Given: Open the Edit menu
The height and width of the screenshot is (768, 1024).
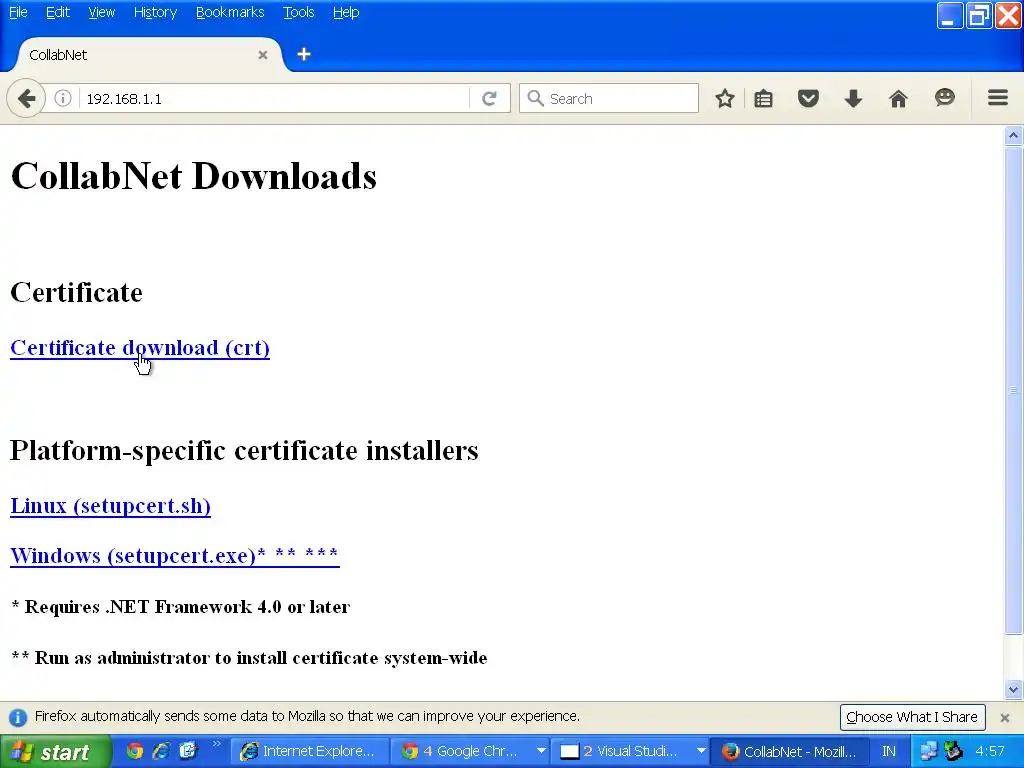Looking at the screenshot, I should 57,12.
